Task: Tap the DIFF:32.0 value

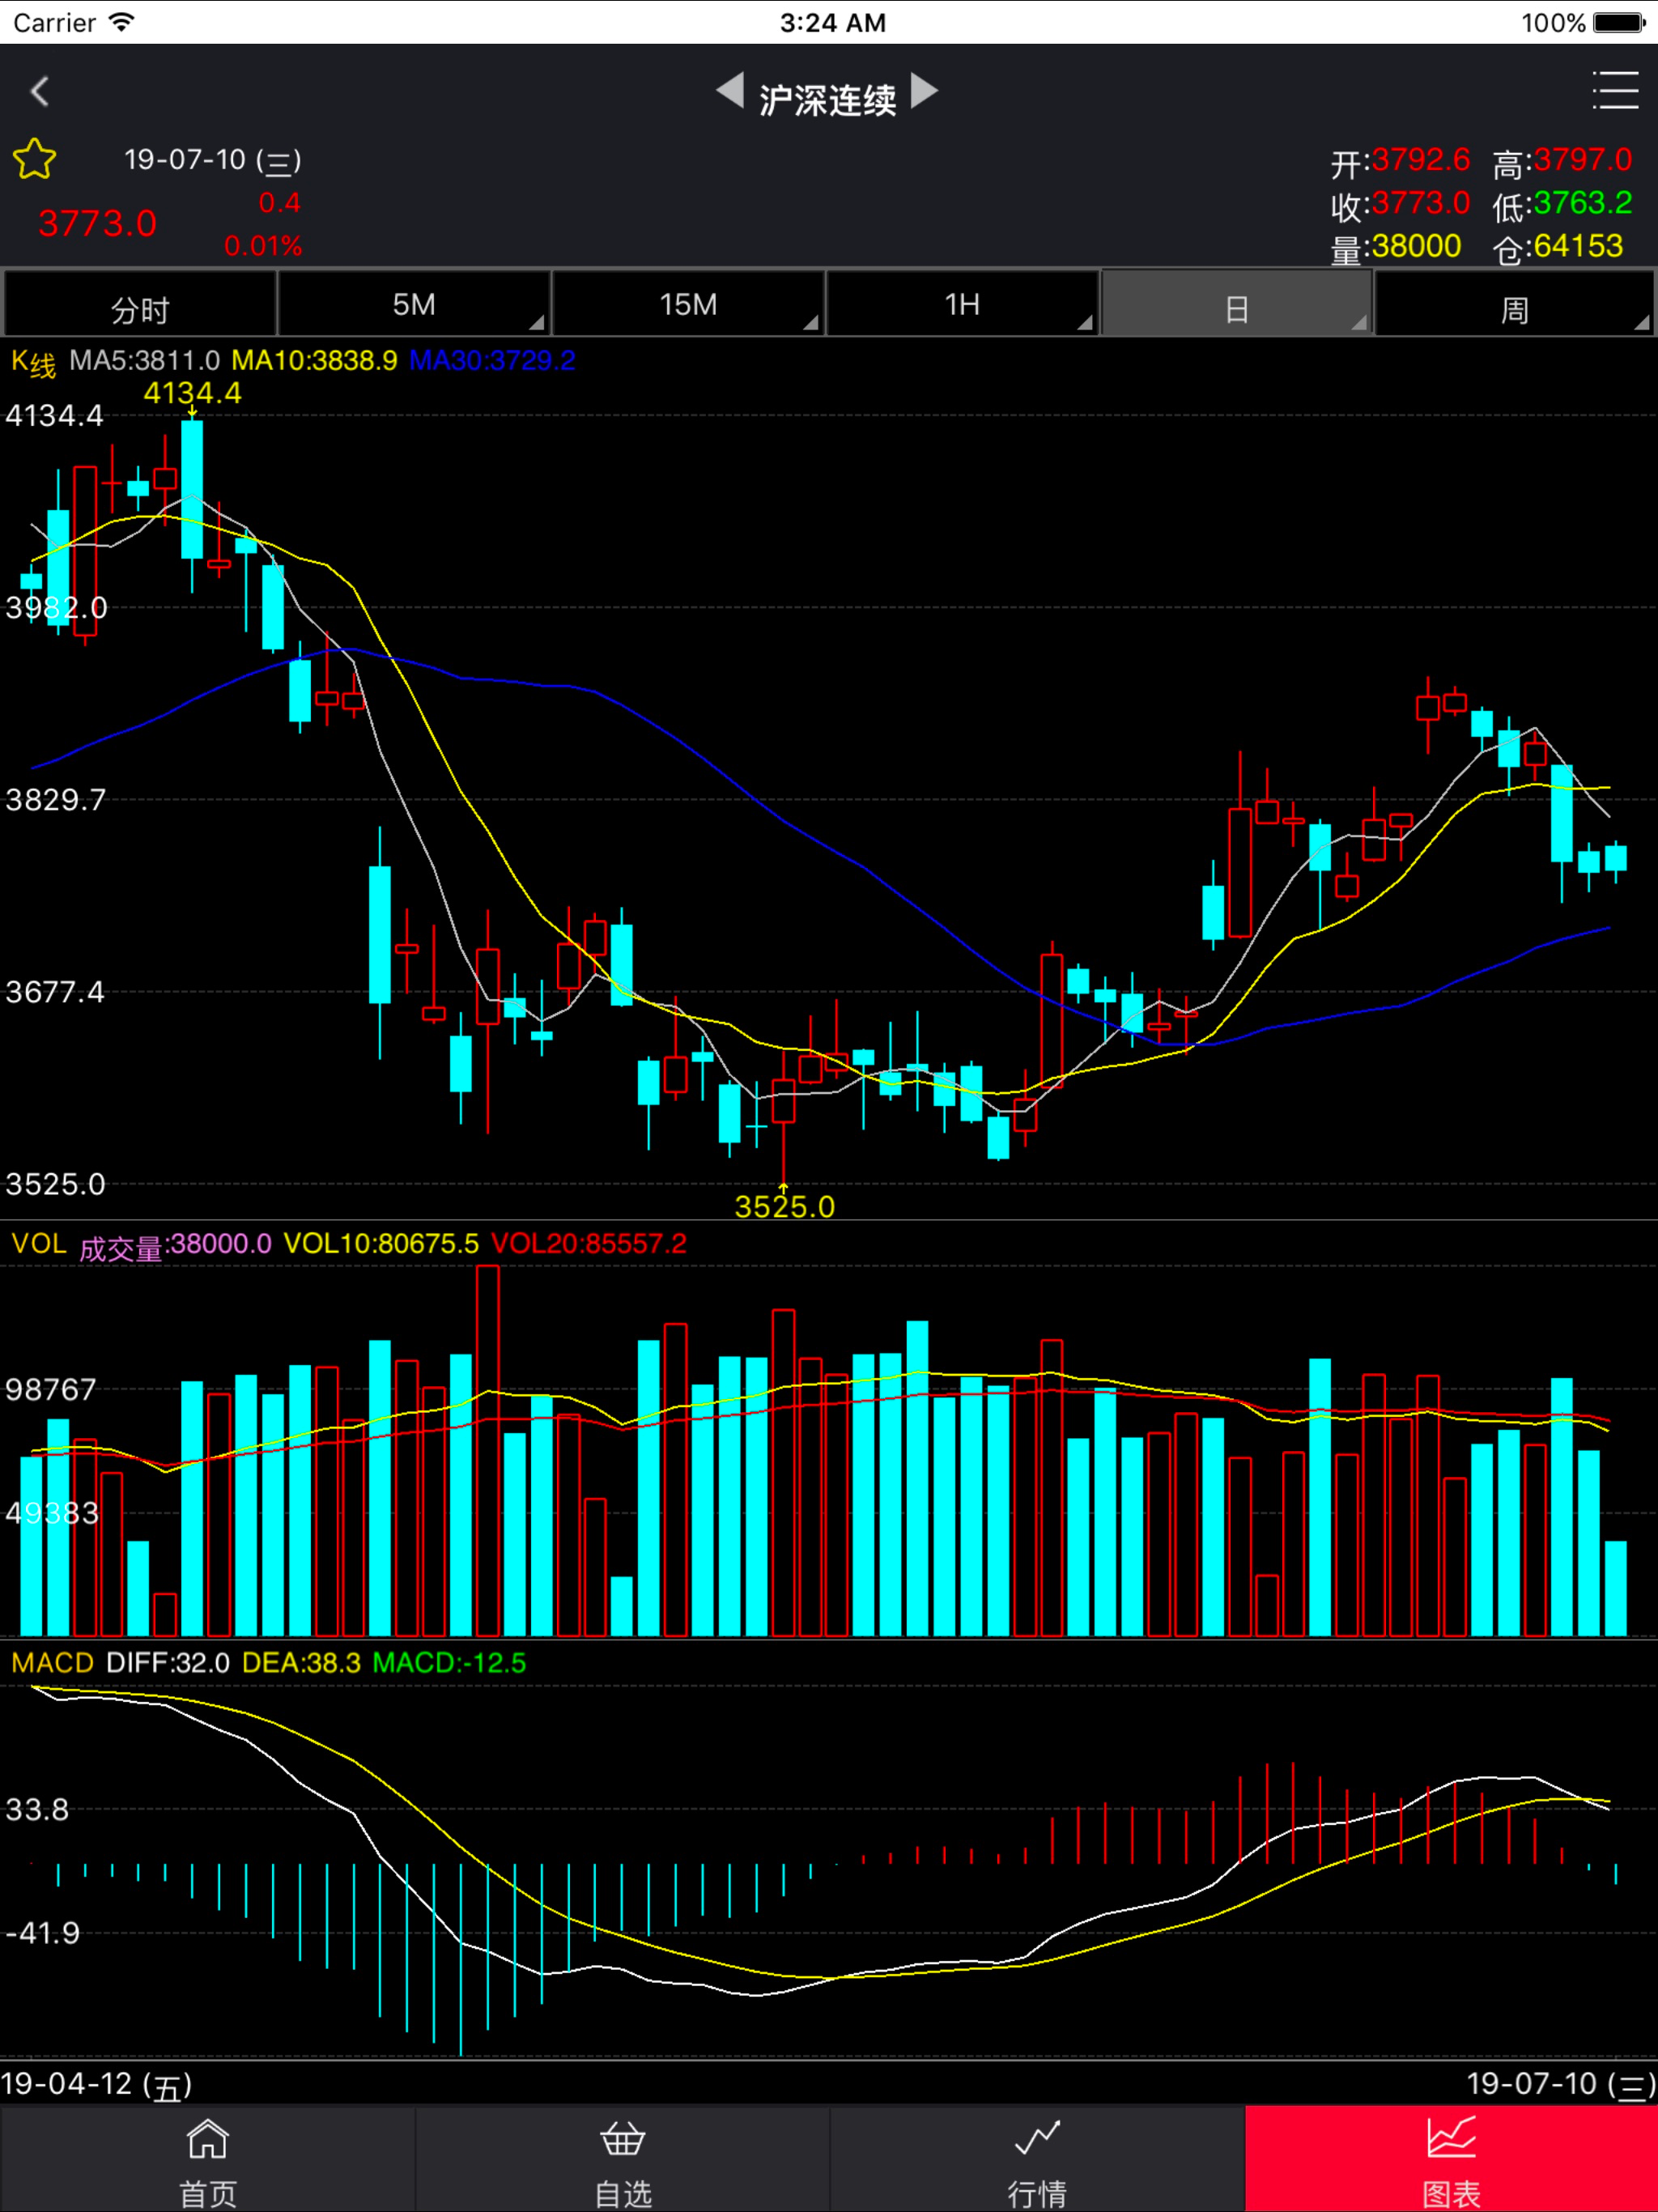Action: (168, 1662)
